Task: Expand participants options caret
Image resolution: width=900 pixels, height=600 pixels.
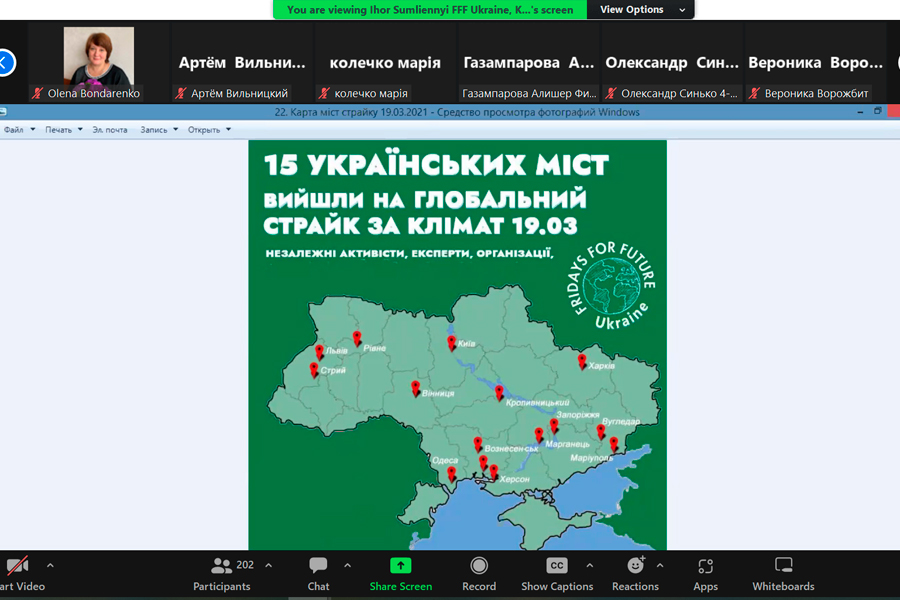Action: click(269, 566)
